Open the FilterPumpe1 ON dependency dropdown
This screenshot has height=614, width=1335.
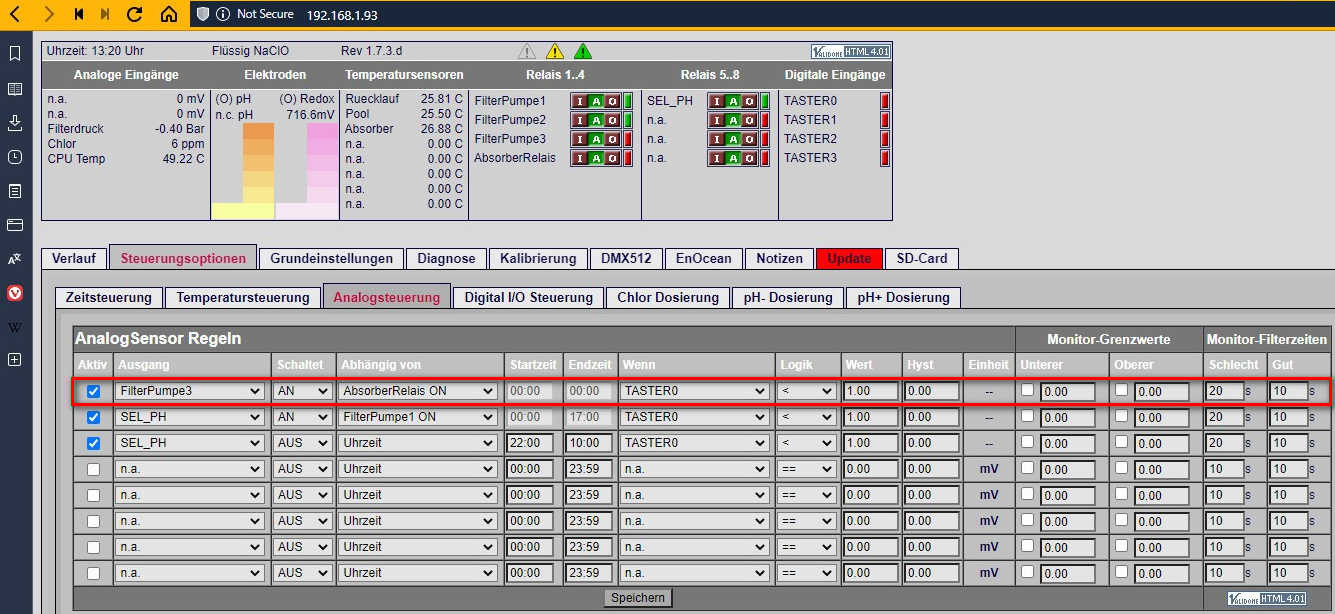(419, 417)
